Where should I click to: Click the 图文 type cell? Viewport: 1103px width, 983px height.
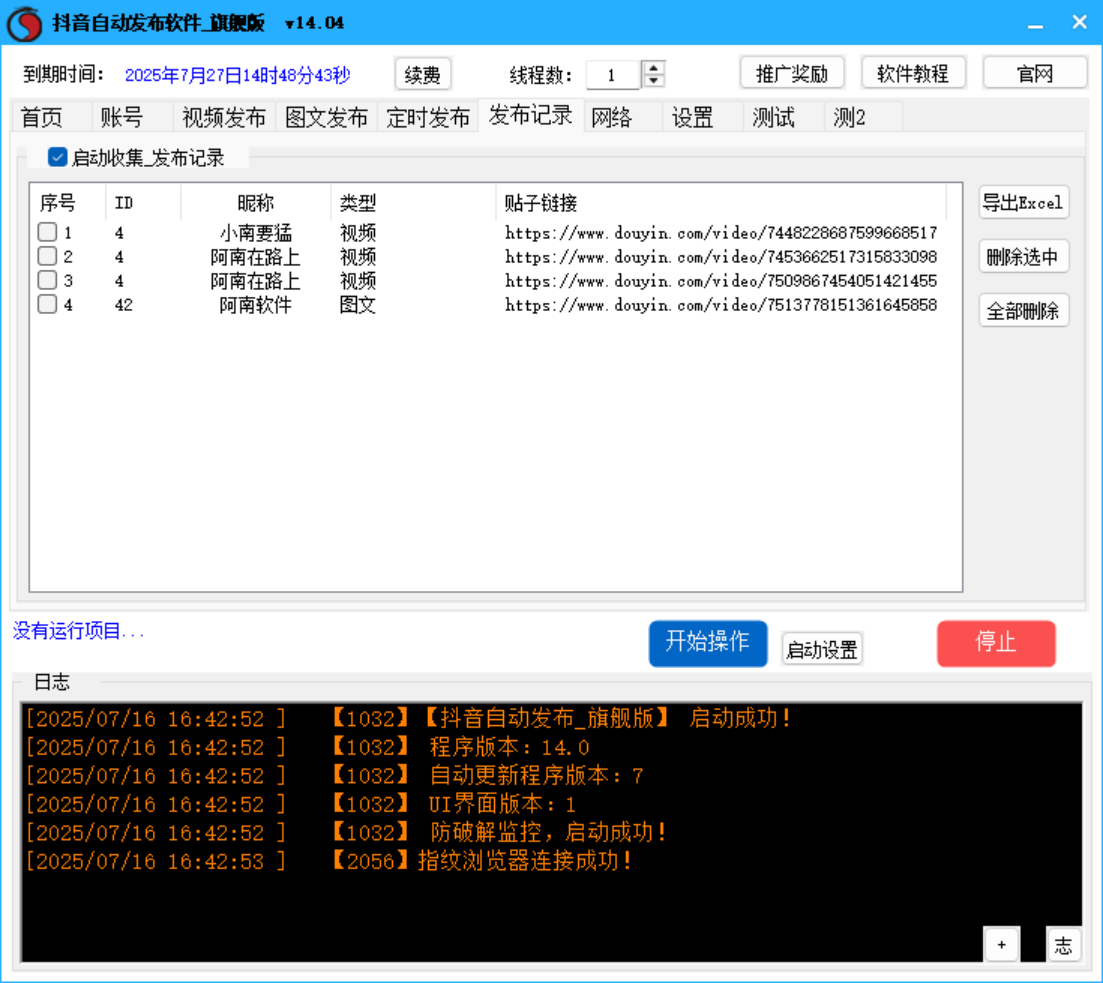[358, 305]
